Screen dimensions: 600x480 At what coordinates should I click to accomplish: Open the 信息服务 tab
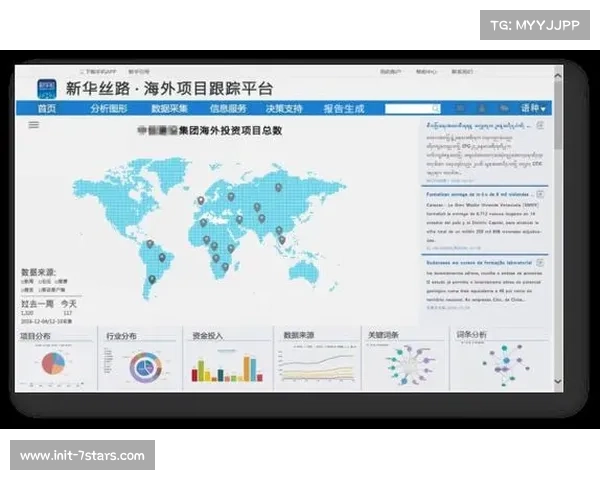point(228,109)
